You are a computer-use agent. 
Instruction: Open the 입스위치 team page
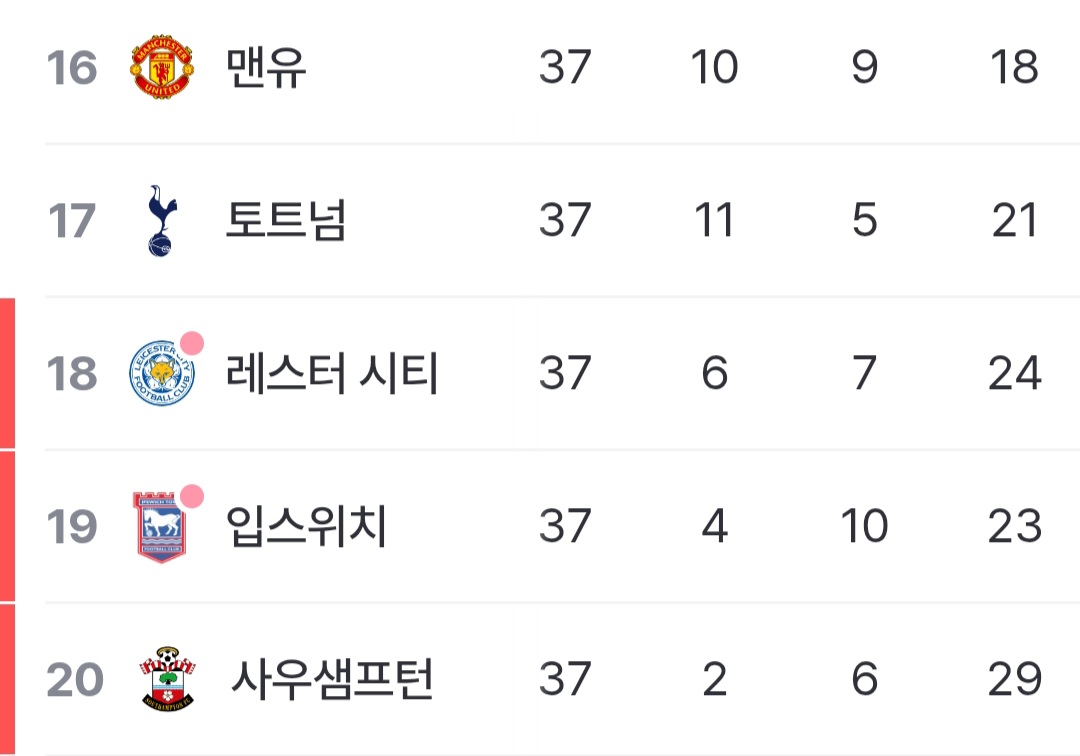307,526
